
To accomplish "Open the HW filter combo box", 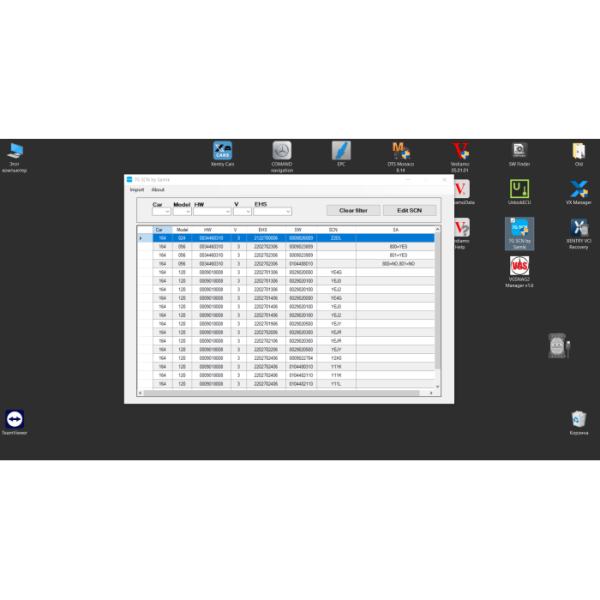I will (212, 212).
